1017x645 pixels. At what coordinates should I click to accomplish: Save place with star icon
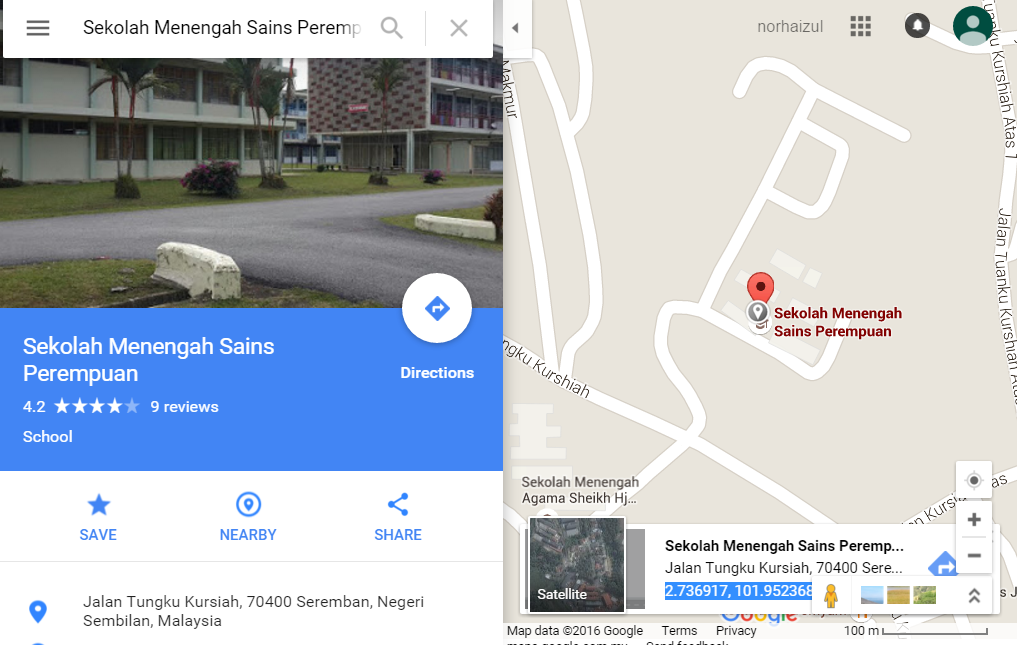pos(99,517)
